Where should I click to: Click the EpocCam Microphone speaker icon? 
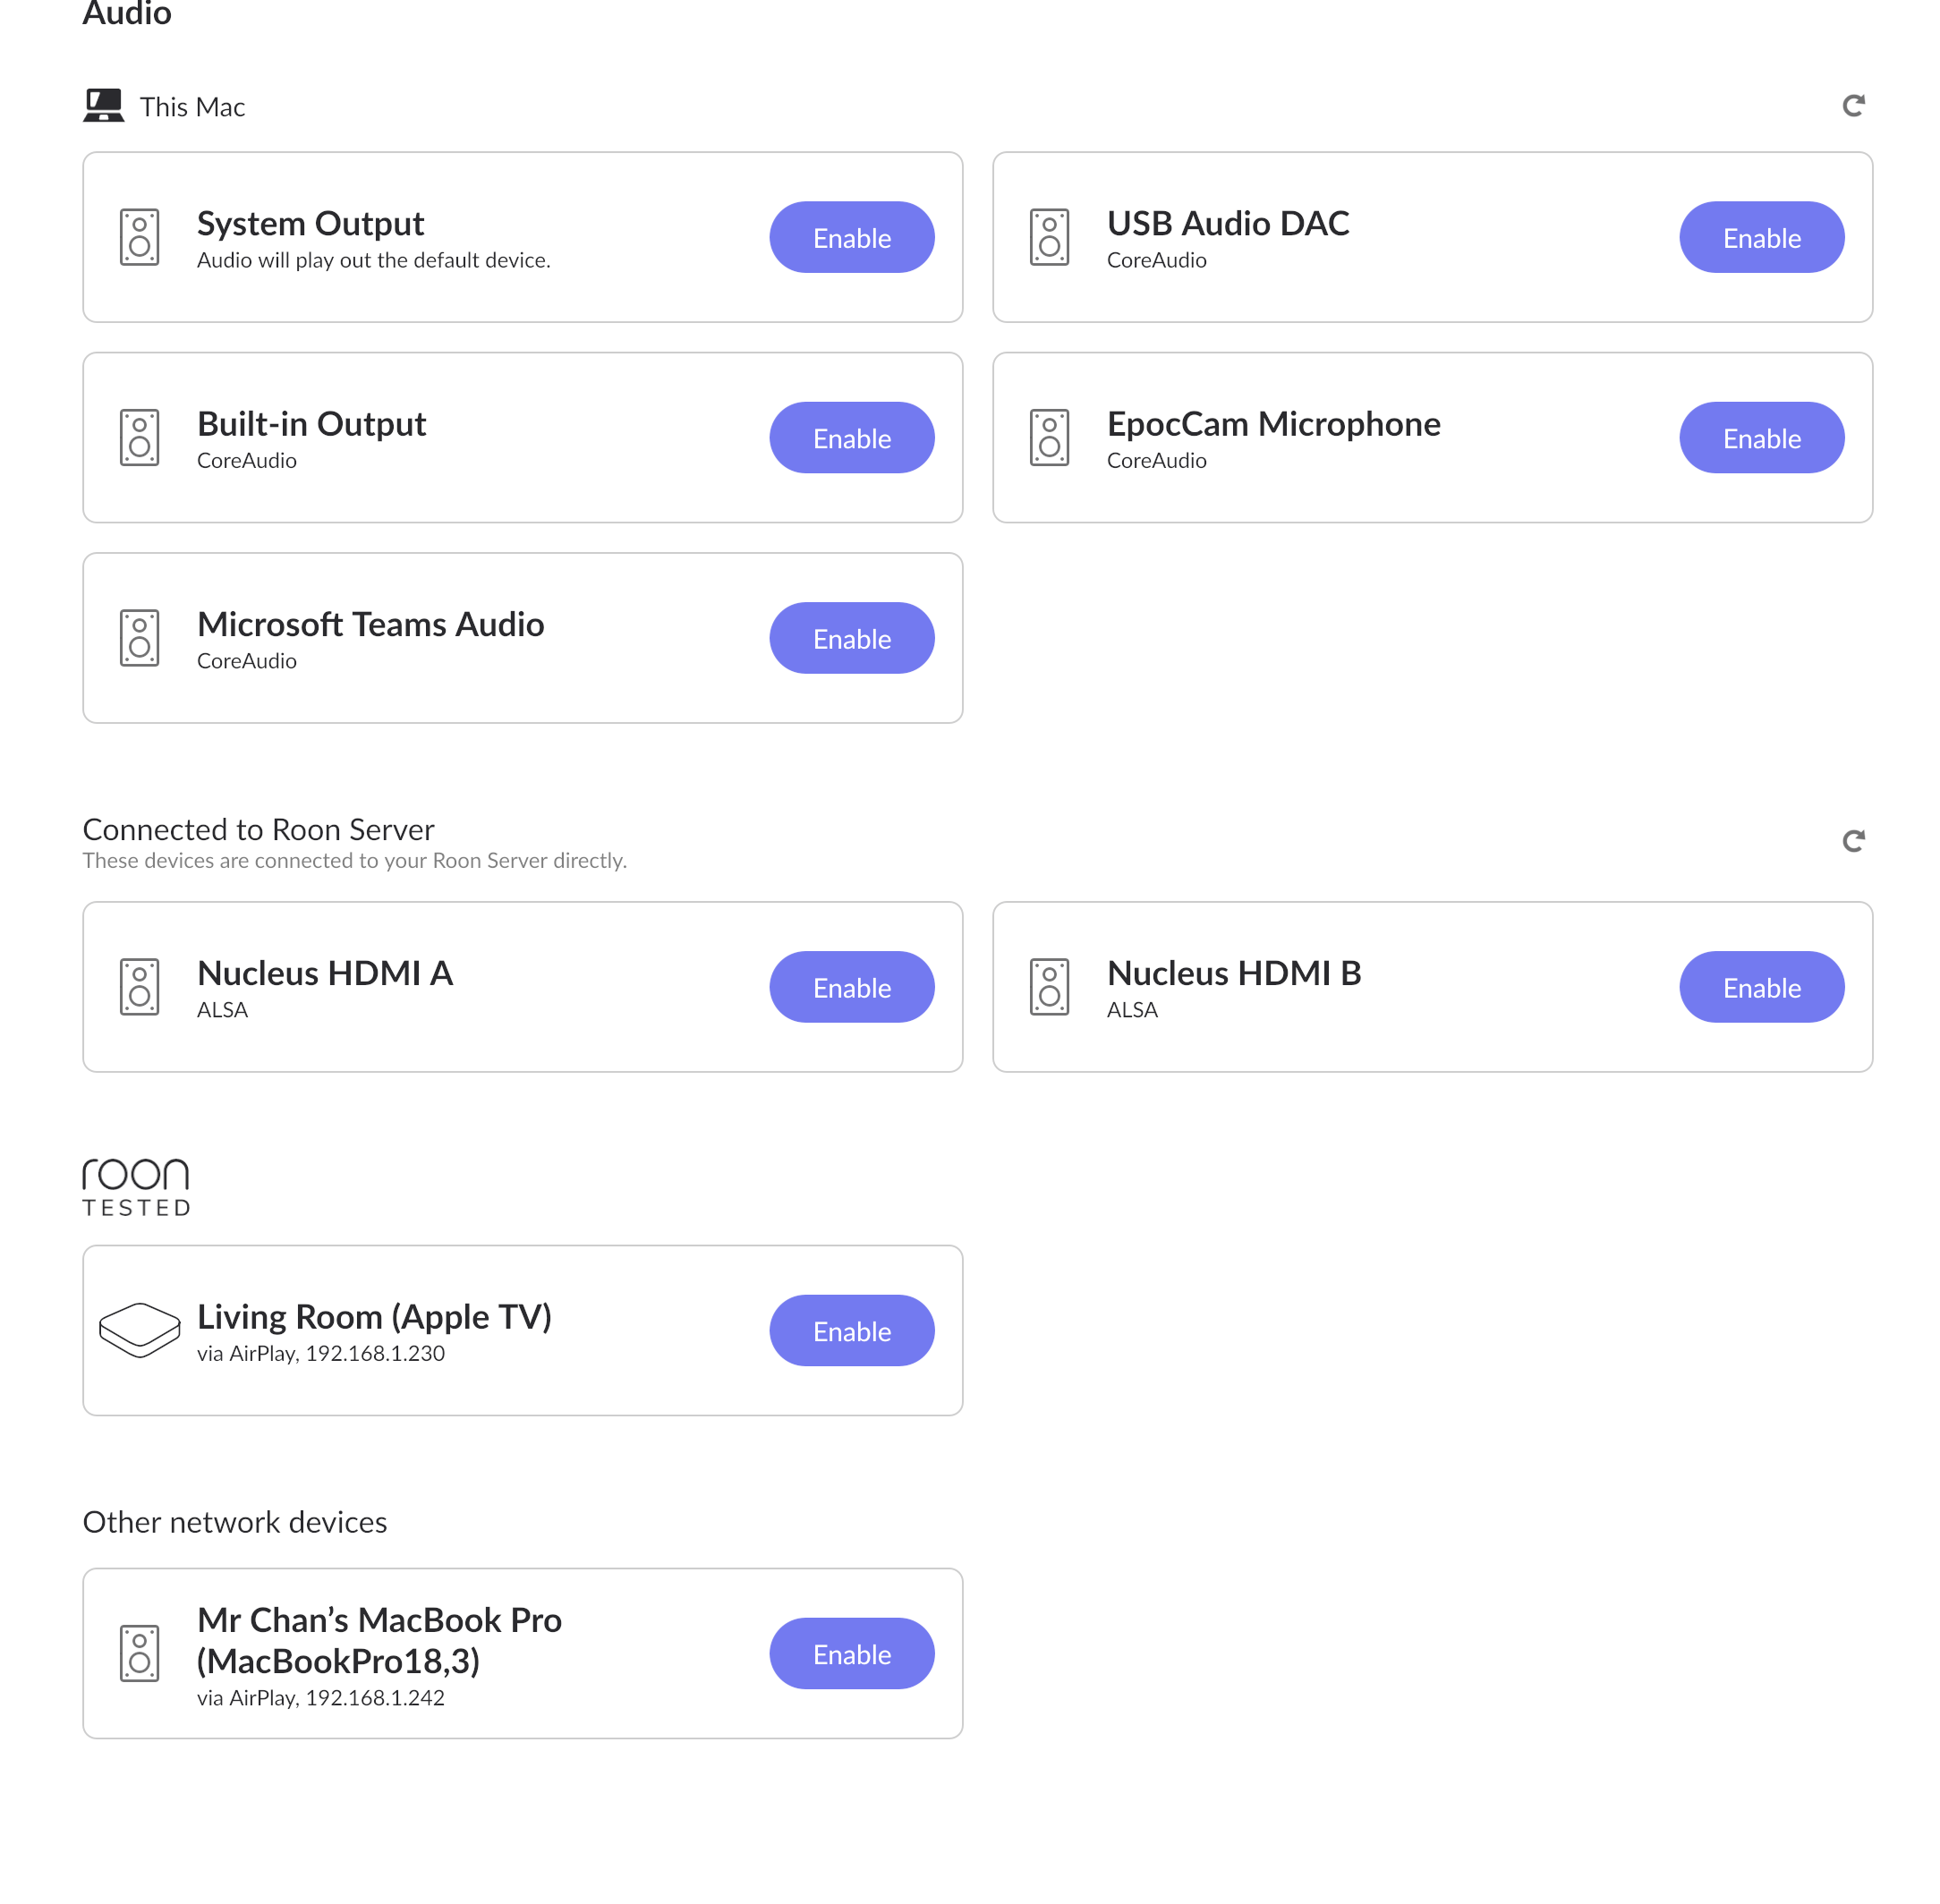click(1049, 438)
